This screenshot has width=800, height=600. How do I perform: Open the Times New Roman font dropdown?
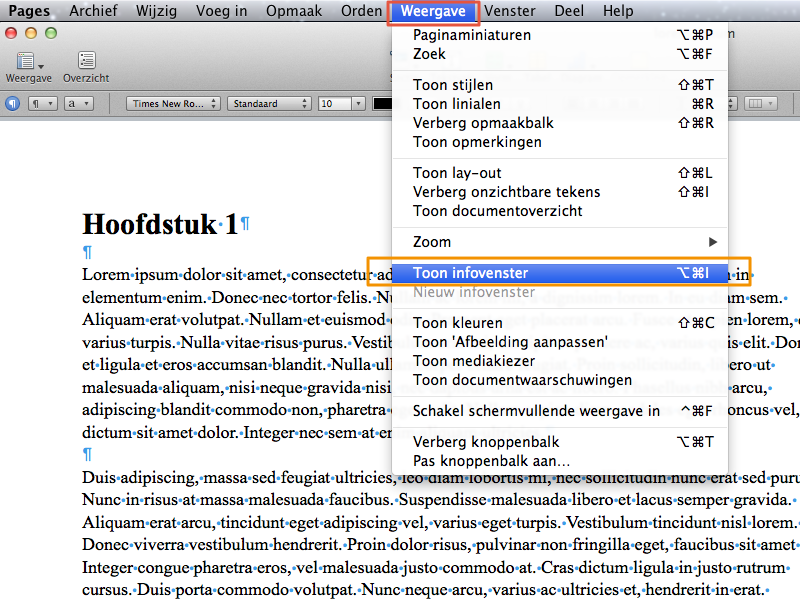pyautogui.click(x=173, y=104)
